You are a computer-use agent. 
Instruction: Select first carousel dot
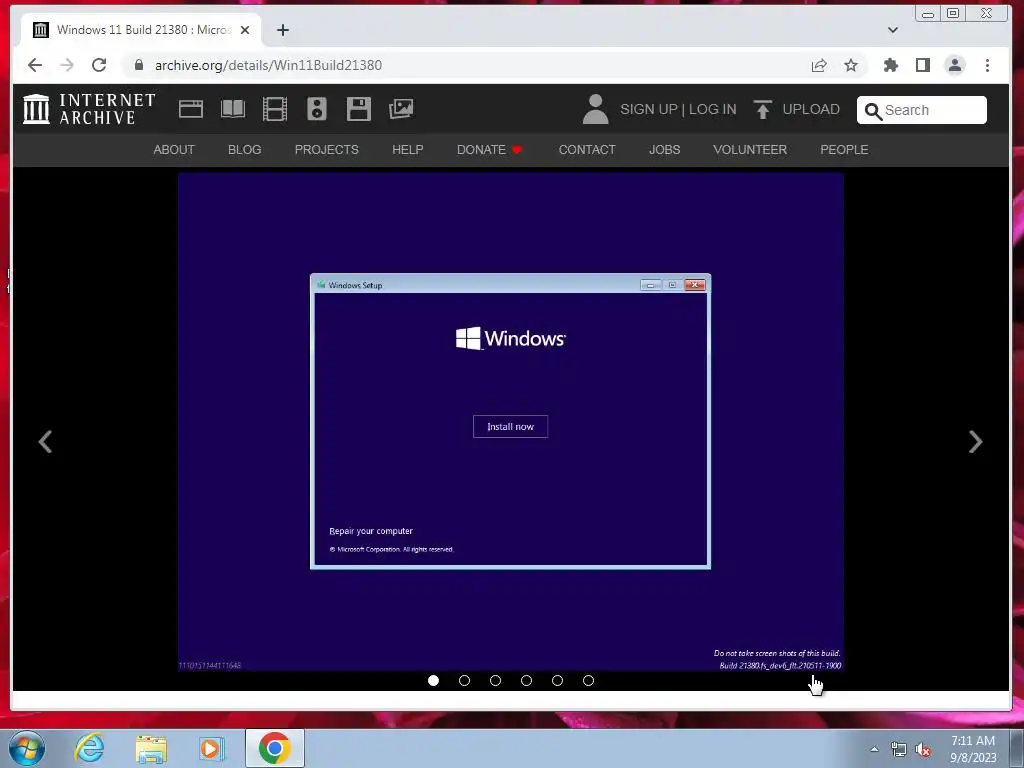(x=433, y=680)
